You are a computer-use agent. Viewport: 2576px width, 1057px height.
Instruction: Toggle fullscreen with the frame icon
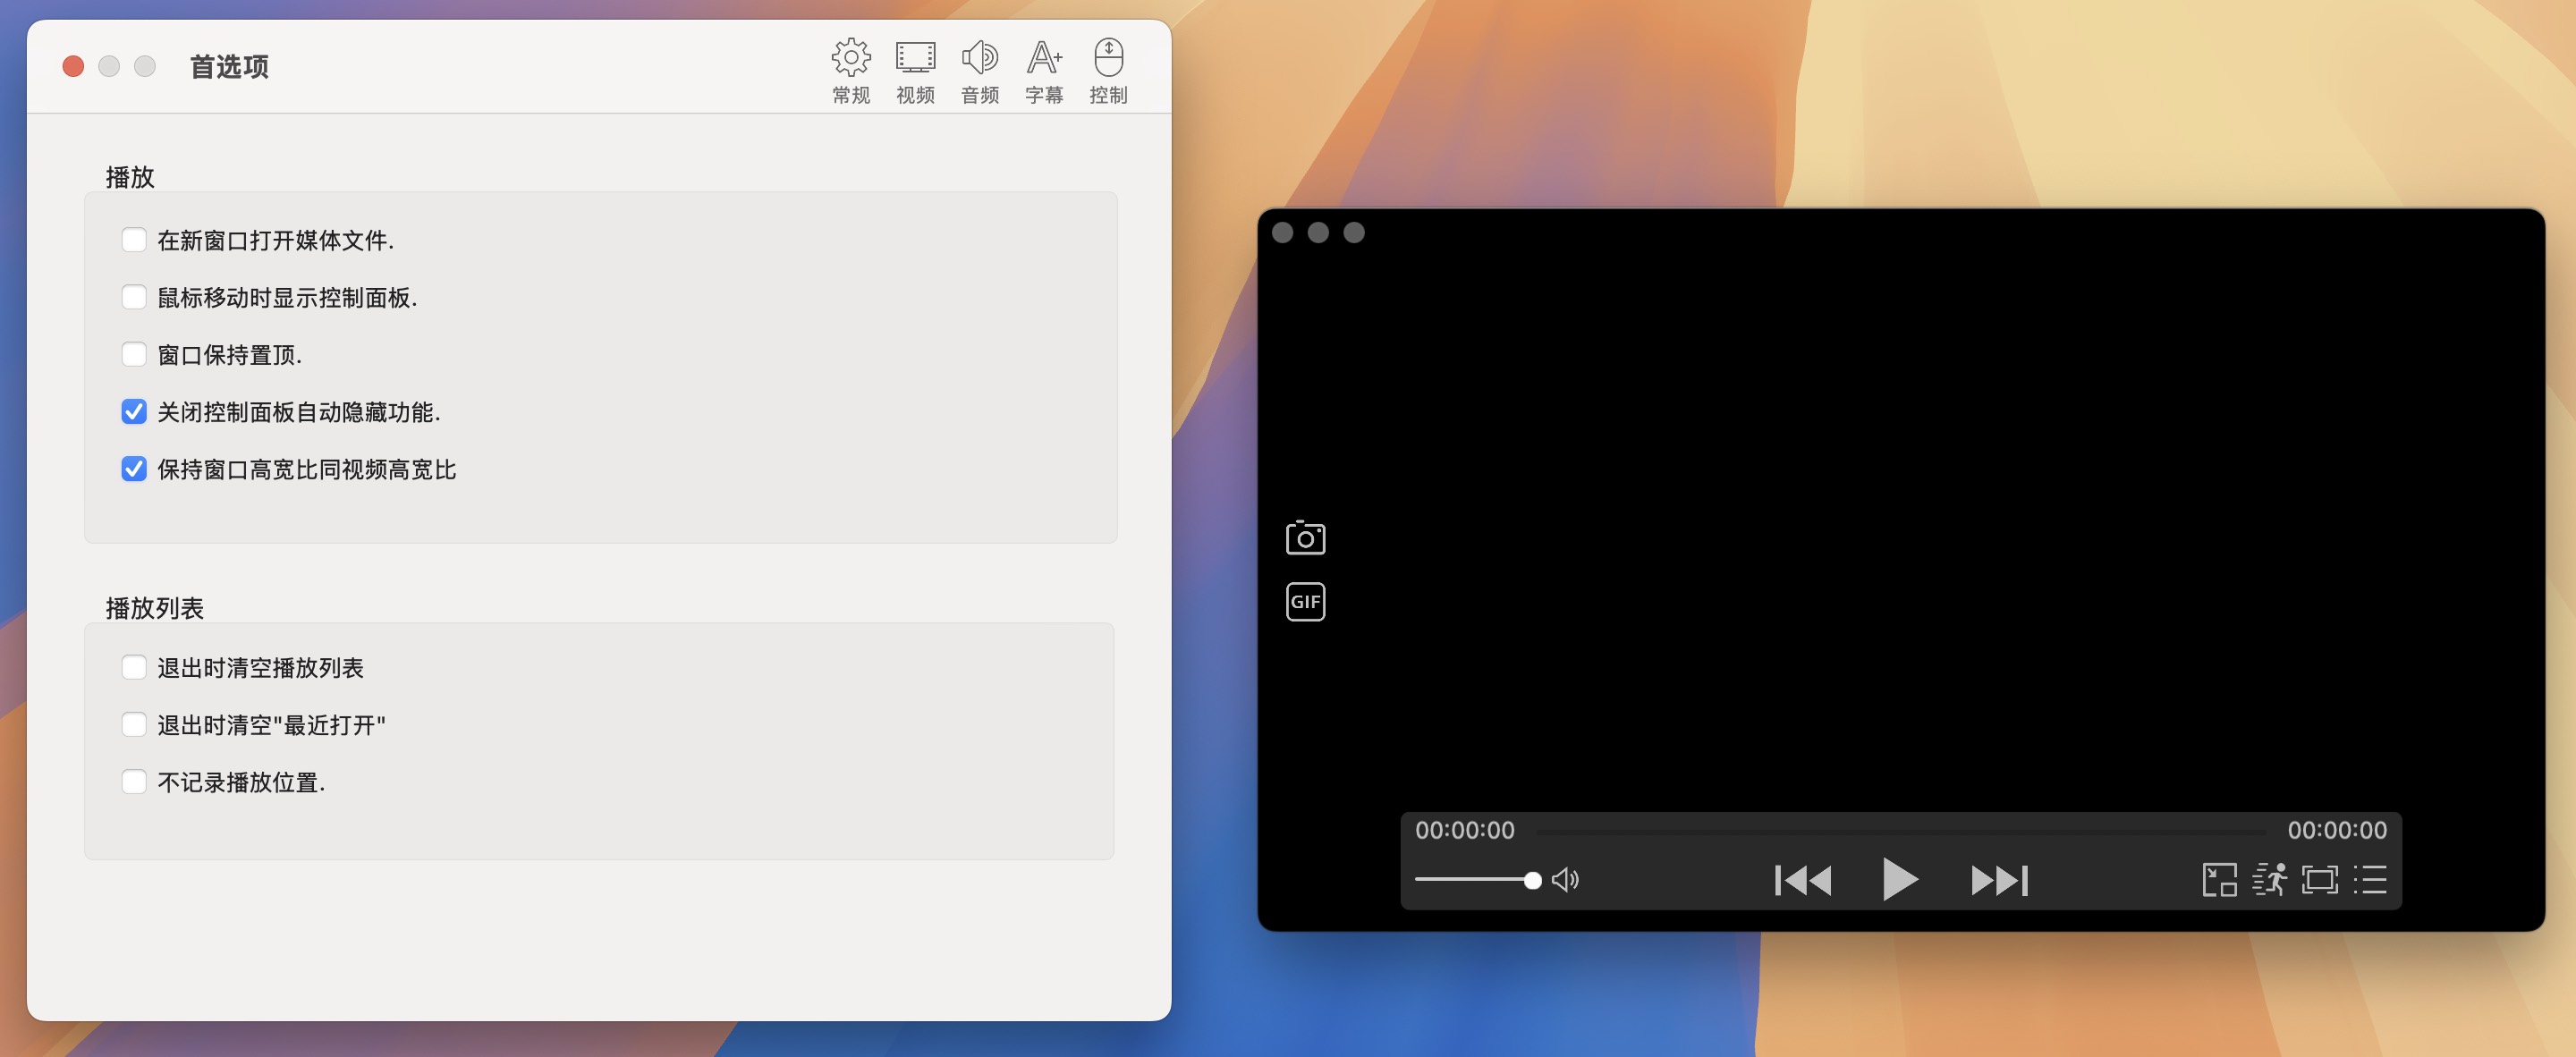2320,880
